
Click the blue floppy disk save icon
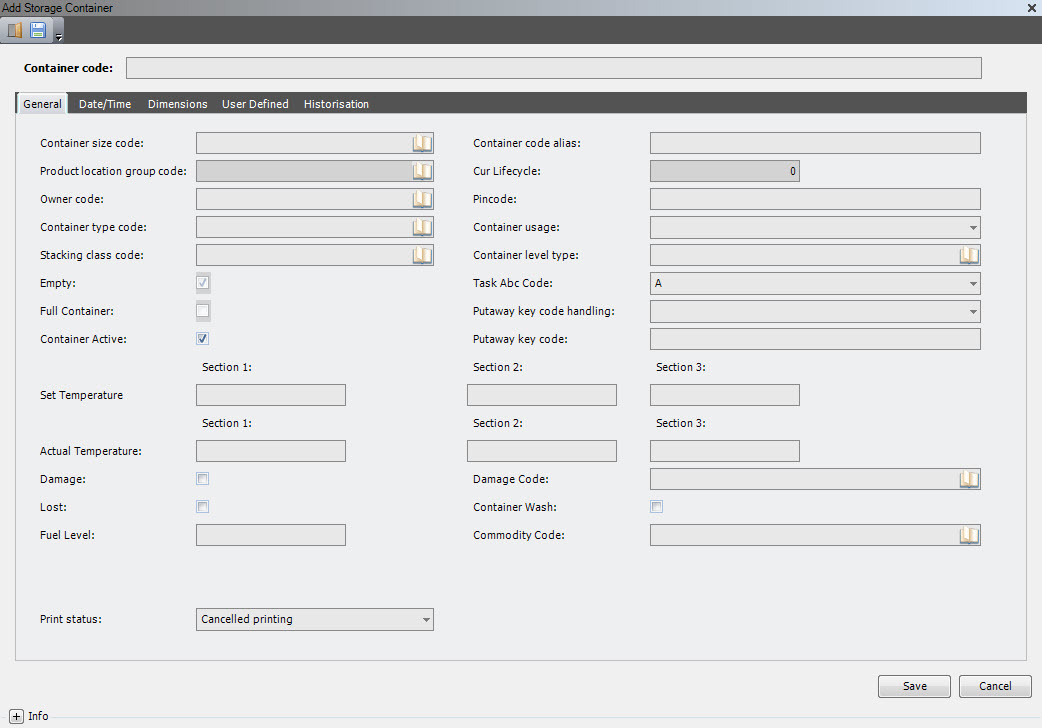38,30
